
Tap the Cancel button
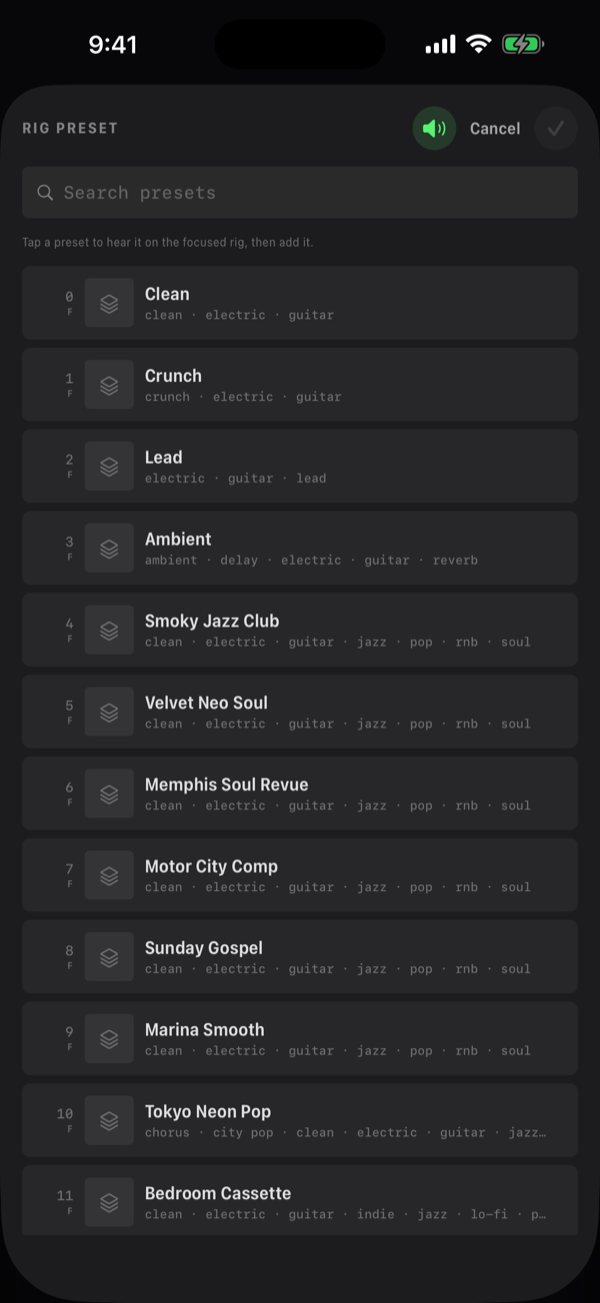(x=495, y=128)
